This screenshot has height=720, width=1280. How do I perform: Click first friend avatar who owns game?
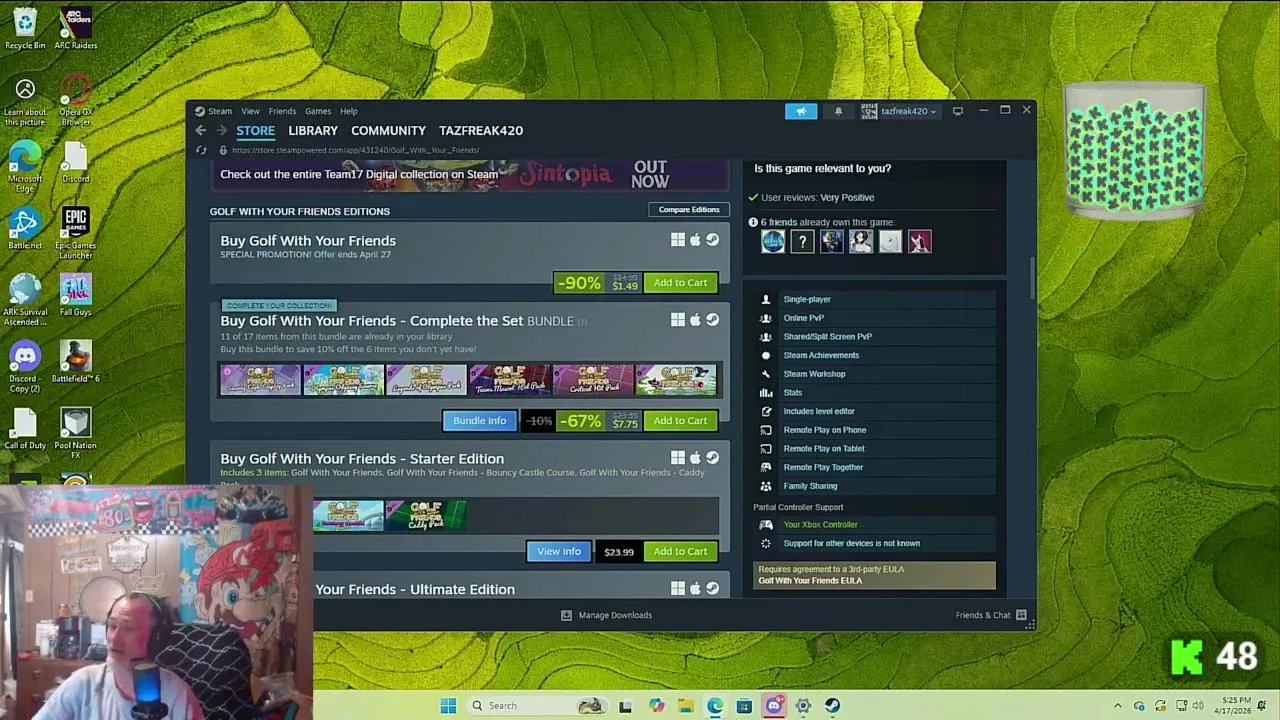click(x=773, y=241)
